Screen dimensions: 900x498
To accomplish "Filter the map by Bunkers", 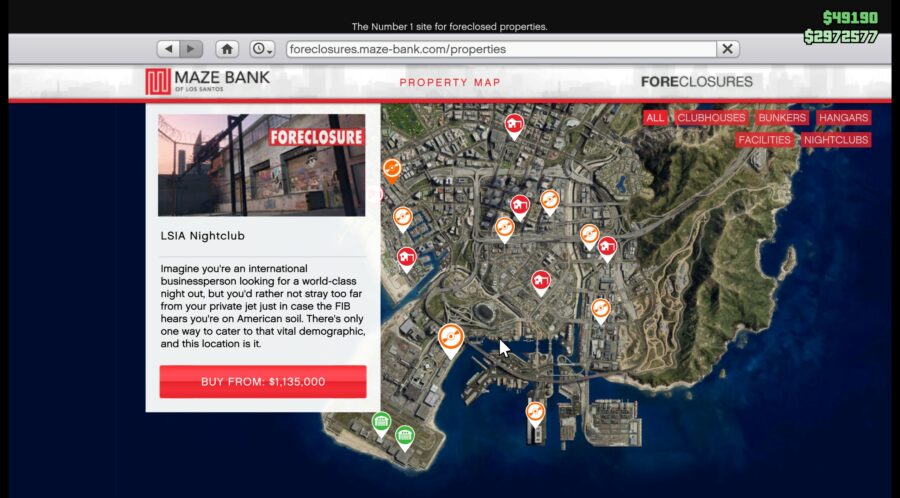I will coord(782,118).
